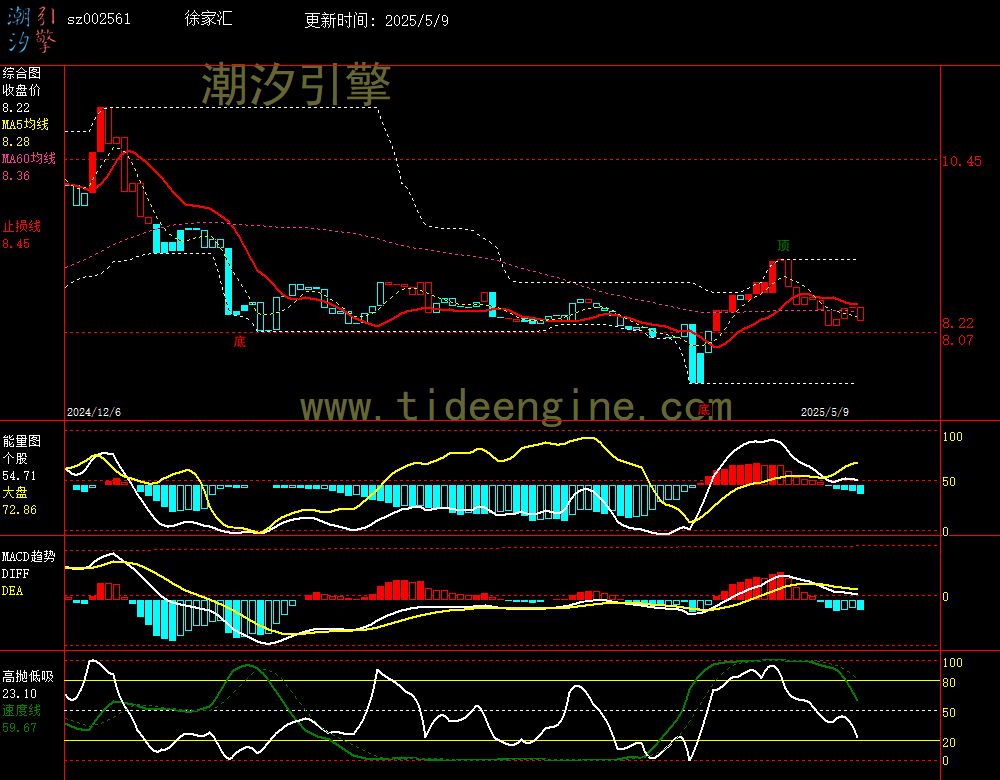Click the stock name 徐家汇

[208, 18]
